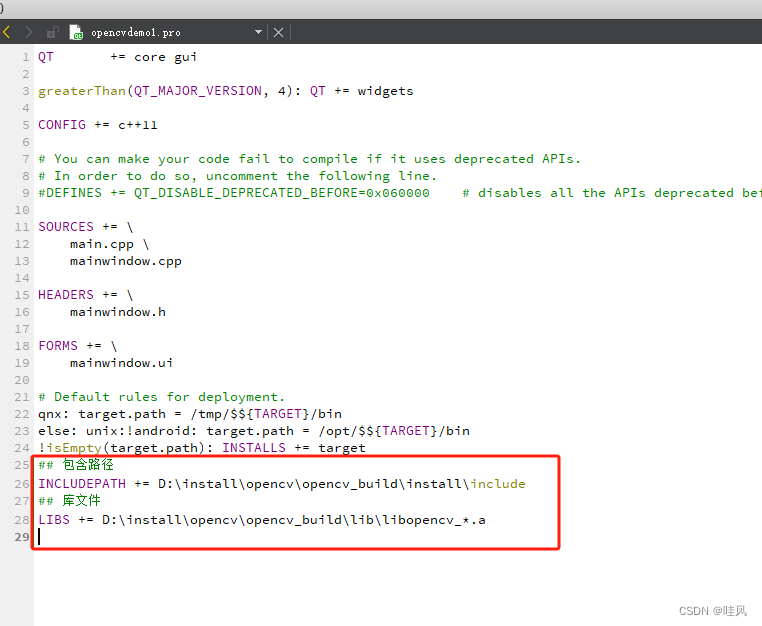This screenshot has width=762, height=626.
Task: Open the open-documents dropdown arrow
Action: (x=259, y=32)
